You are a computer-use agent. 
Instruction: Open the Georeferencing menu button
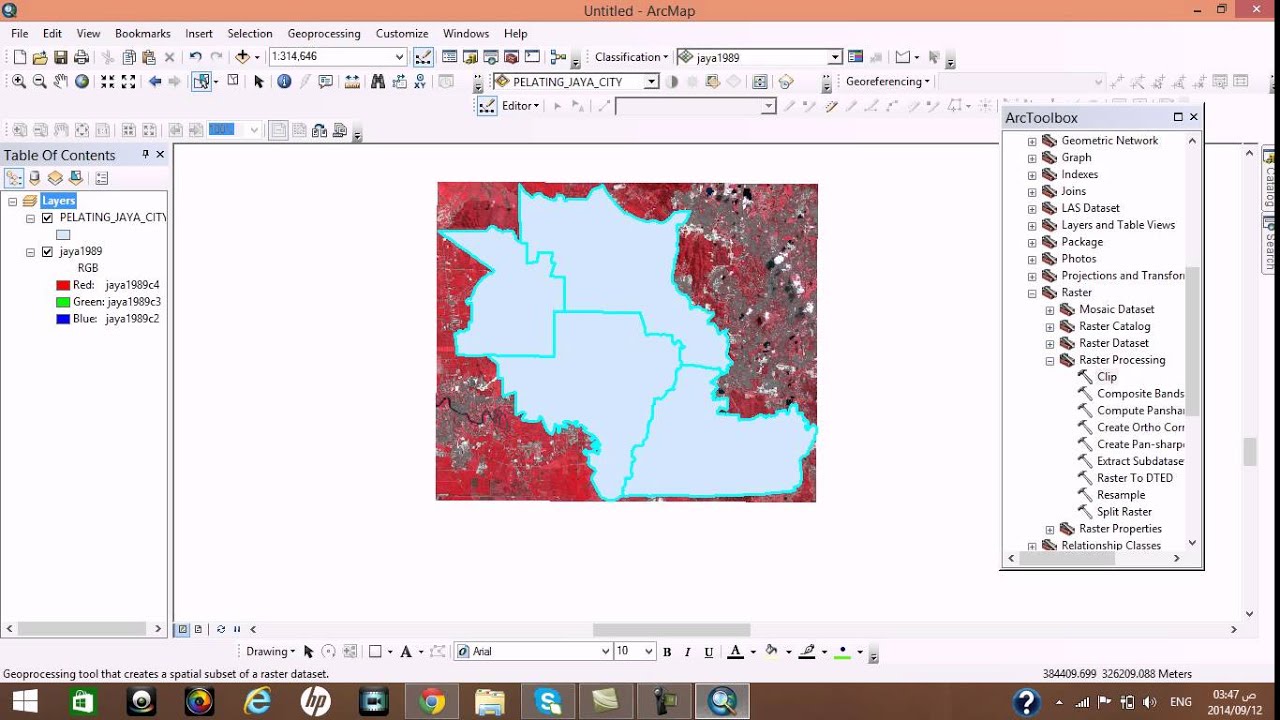pyautogui.click(x=888, y=82)
